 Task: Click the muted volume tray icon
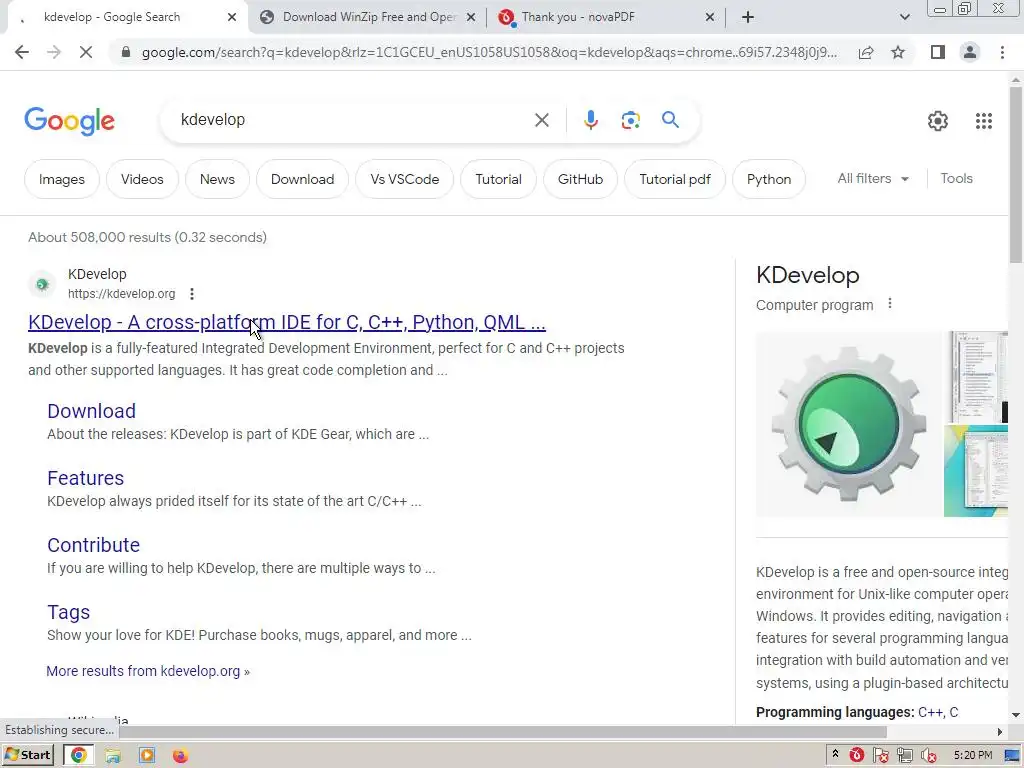pos(928,756)
